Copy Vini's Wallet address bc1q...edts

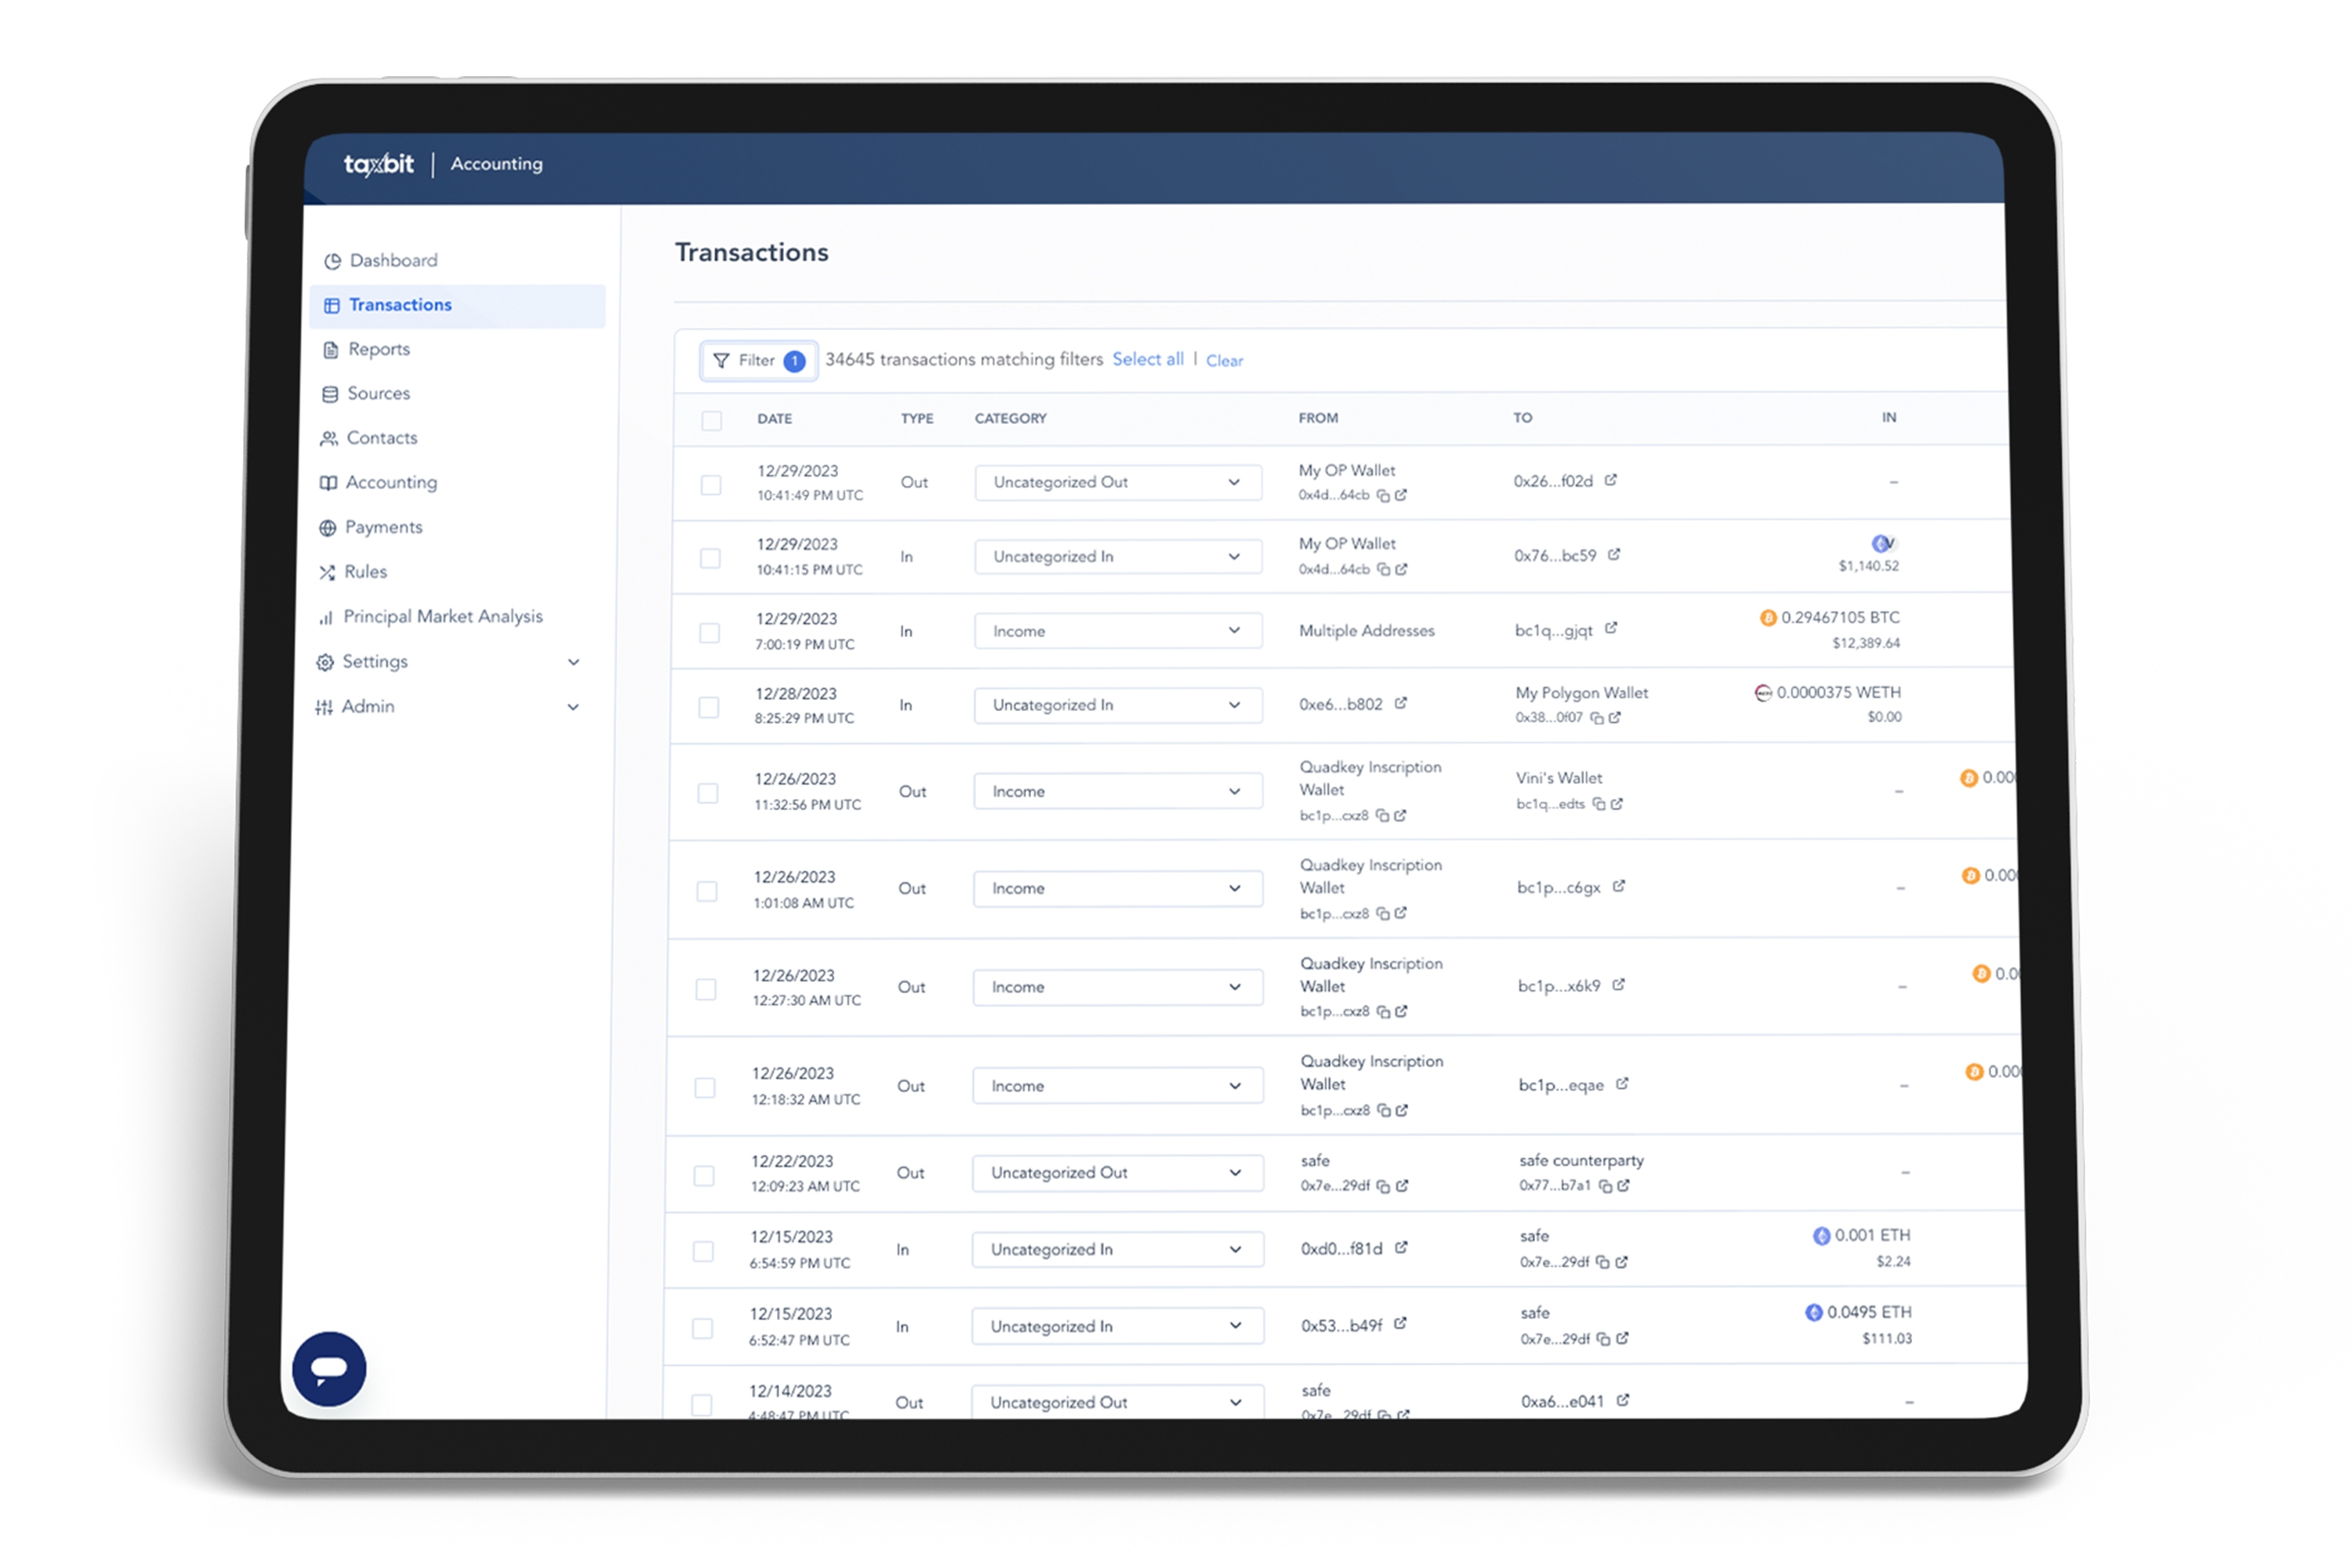pyautogui.click(x=1598, y=804)
